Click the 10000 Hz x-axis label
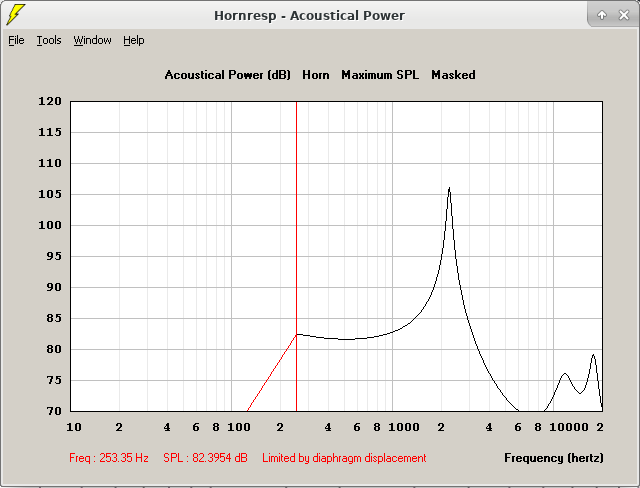The height and width of the screenshot is (488, 640). coord(569,427)
